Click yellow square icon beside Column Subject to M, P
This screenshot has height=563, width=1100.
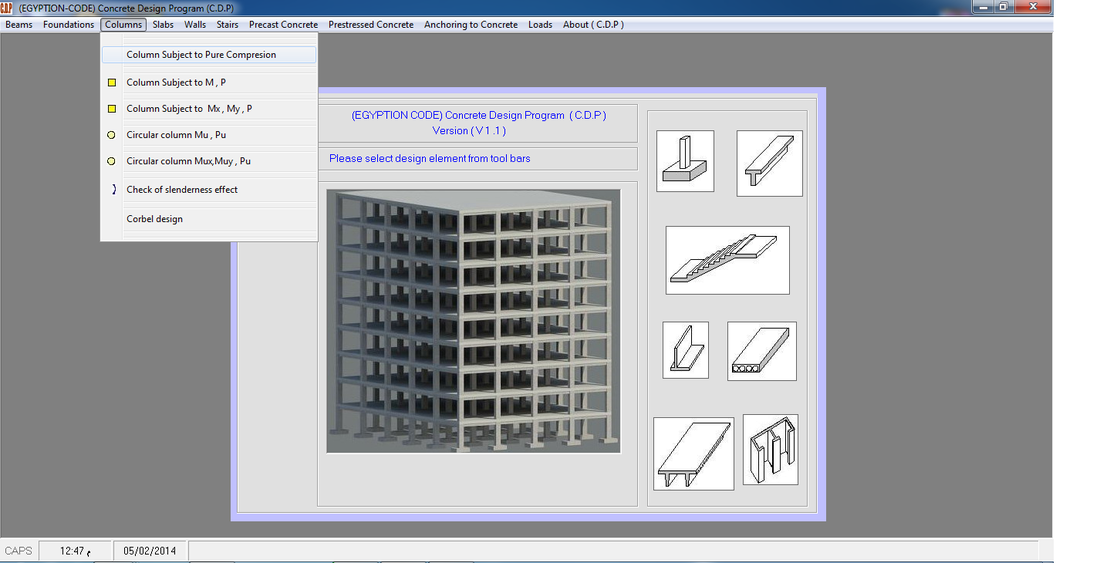click(112, 83)
